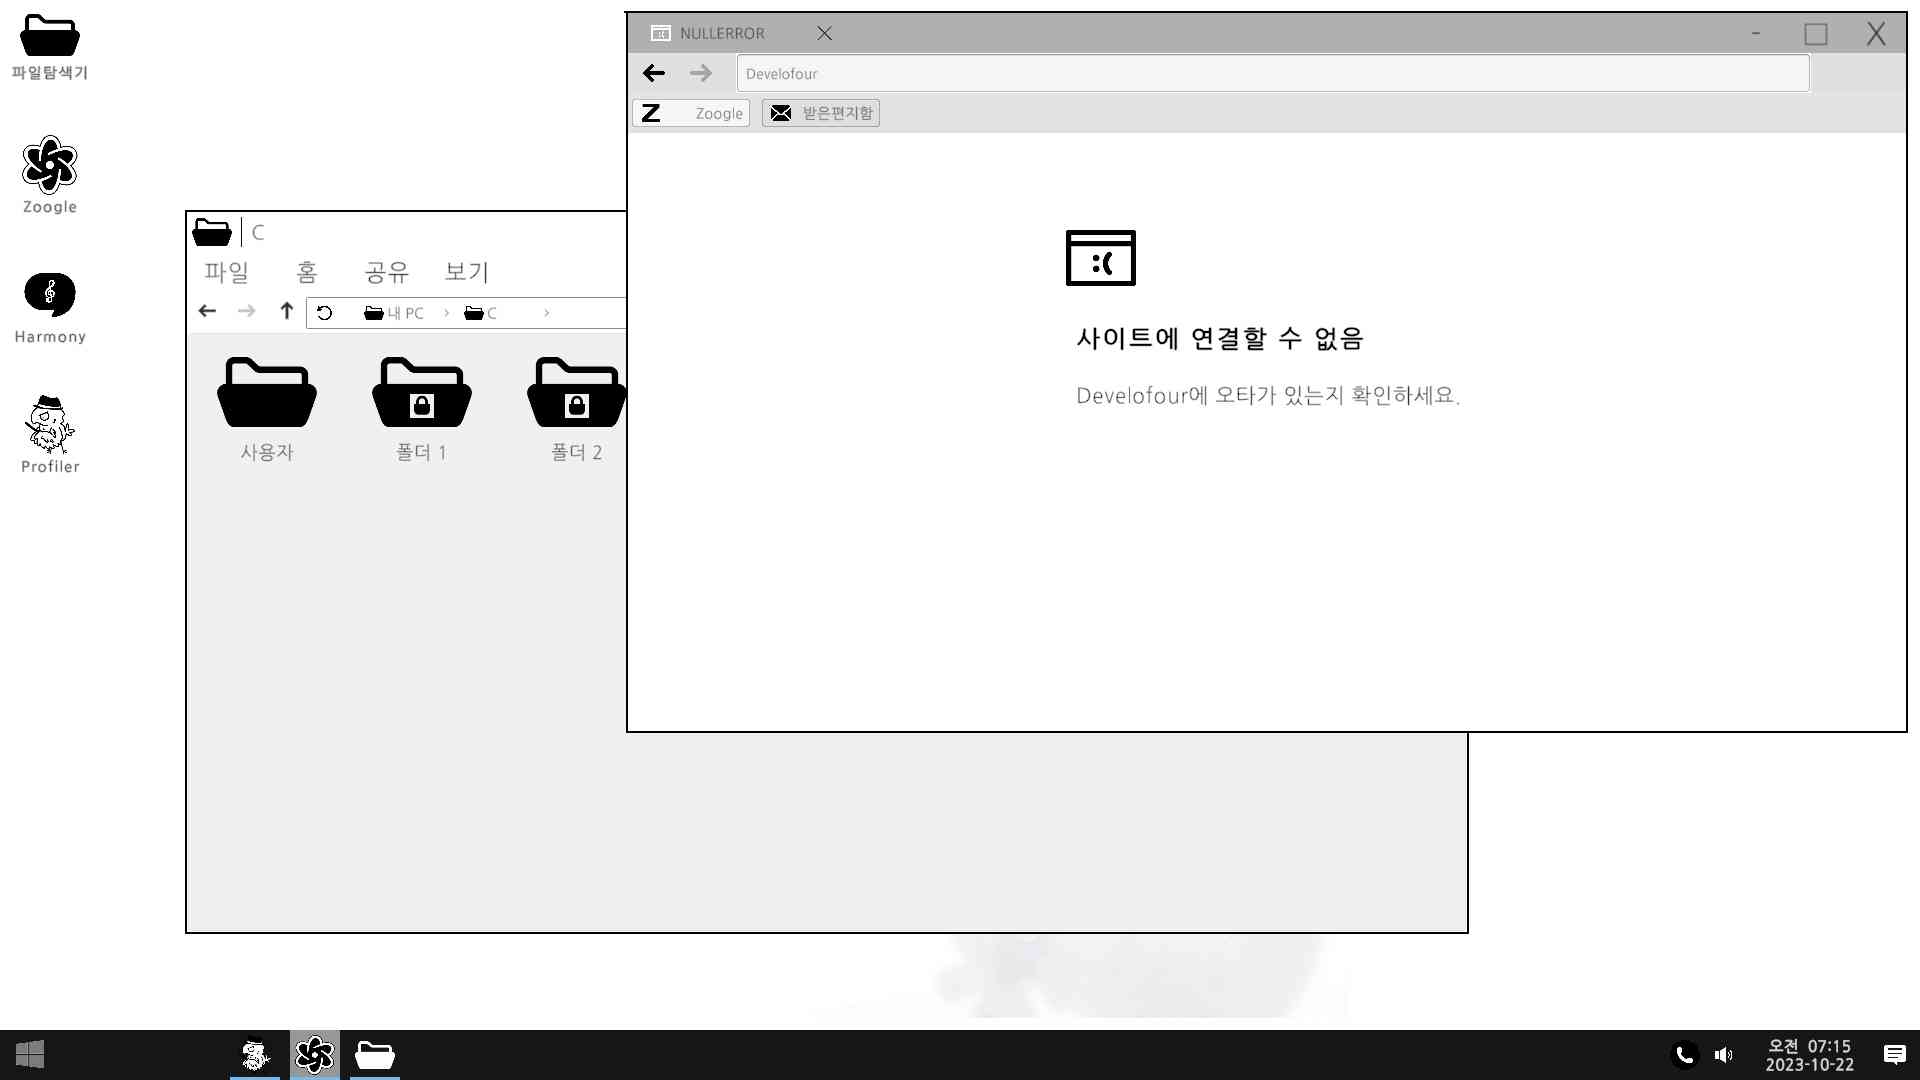Open the 받은편지함 bookmark
The height and width of the screenshot is (1080, 1920).
[x=820, y=113]
